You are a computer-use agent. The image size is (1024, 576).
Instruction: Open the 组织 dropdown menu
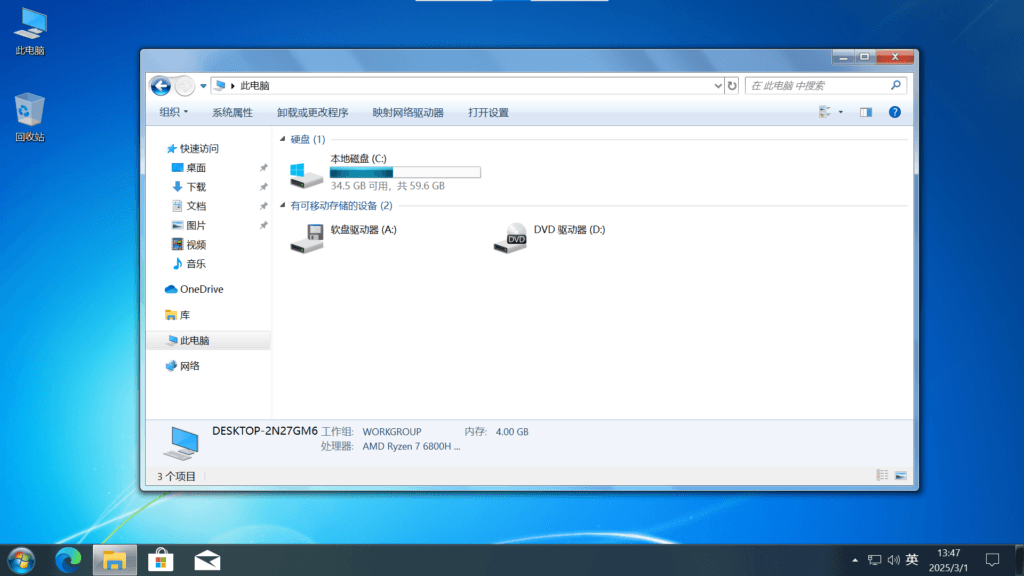[170, 112]
